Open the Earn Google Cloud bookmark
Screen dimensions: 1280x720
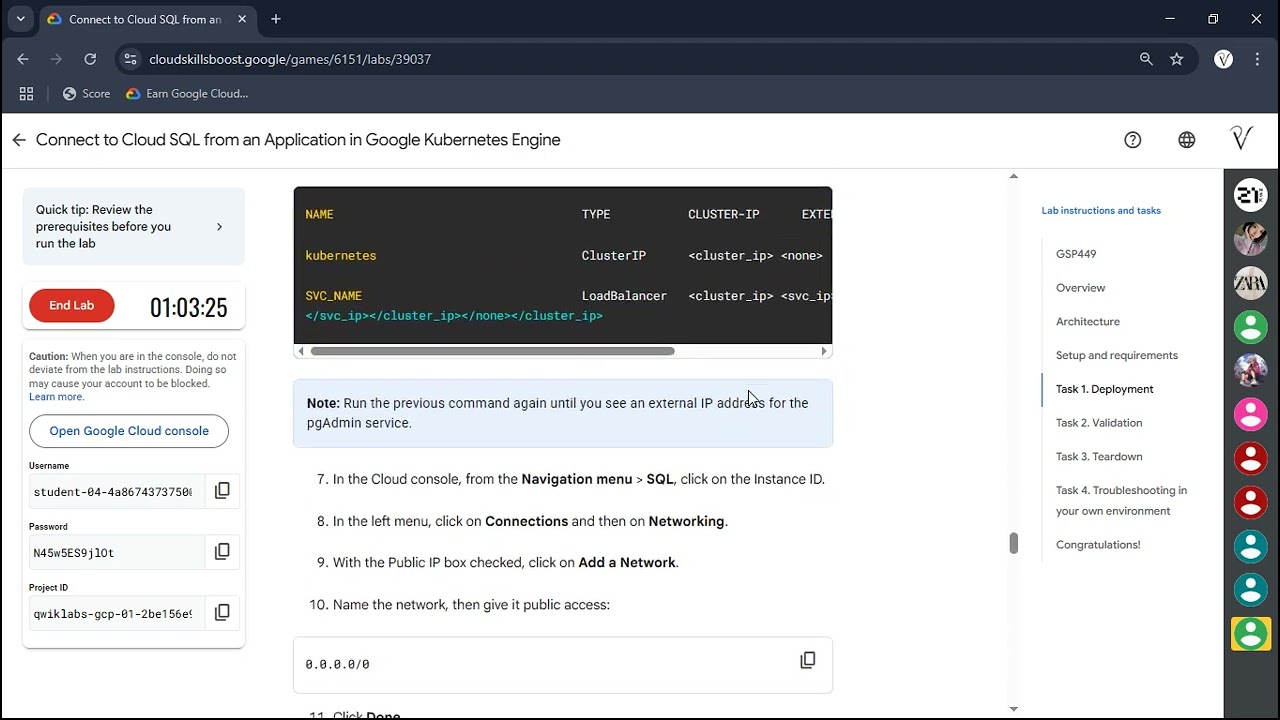point(187,93)
